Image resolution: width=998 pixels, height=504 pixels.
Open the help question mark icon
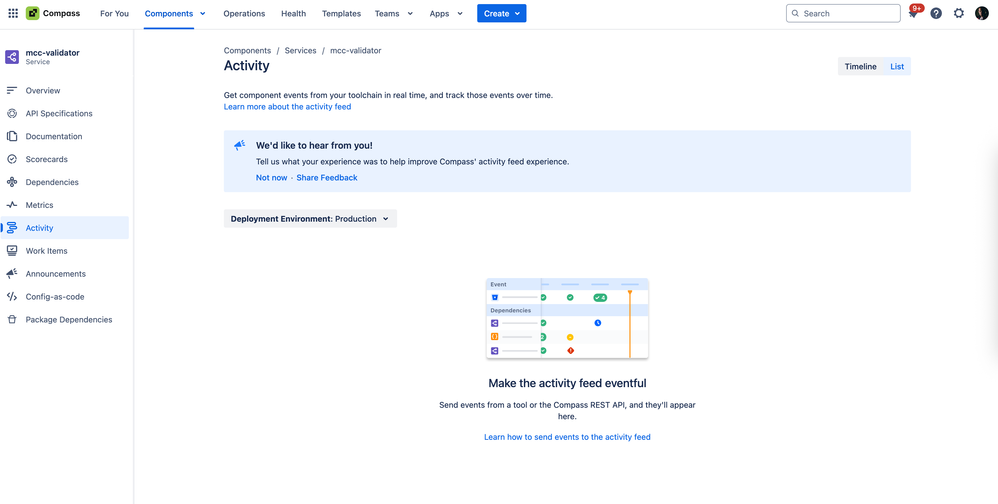pos(936,14)
